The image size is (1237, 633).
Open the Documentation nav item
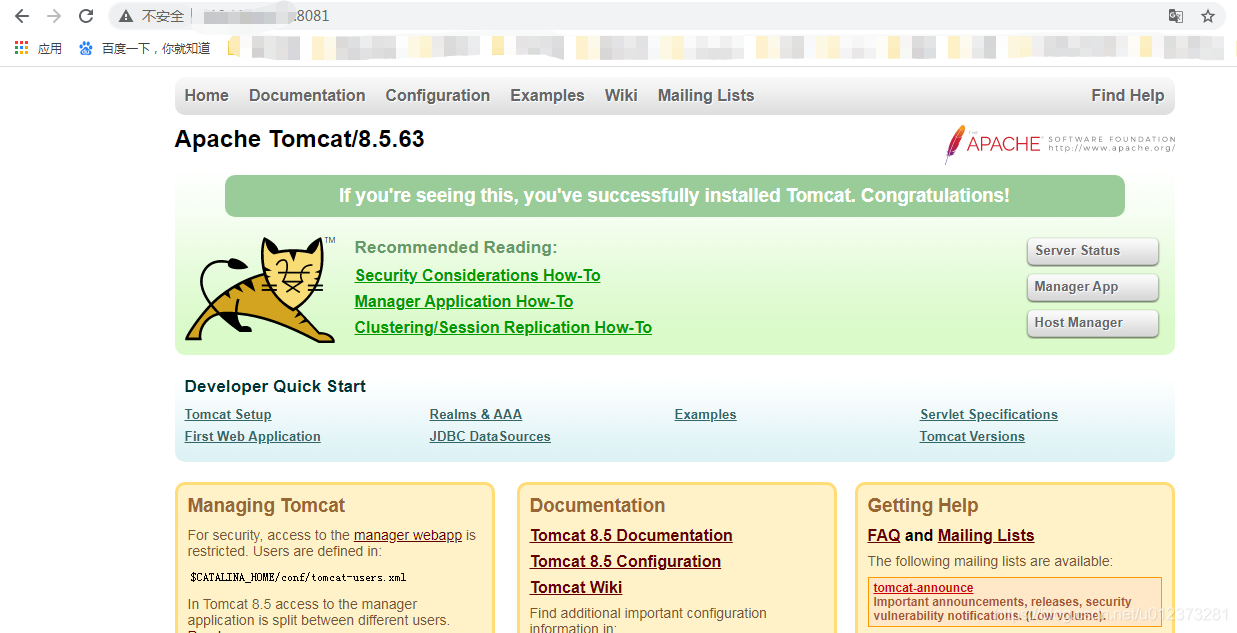pos(307,96)
